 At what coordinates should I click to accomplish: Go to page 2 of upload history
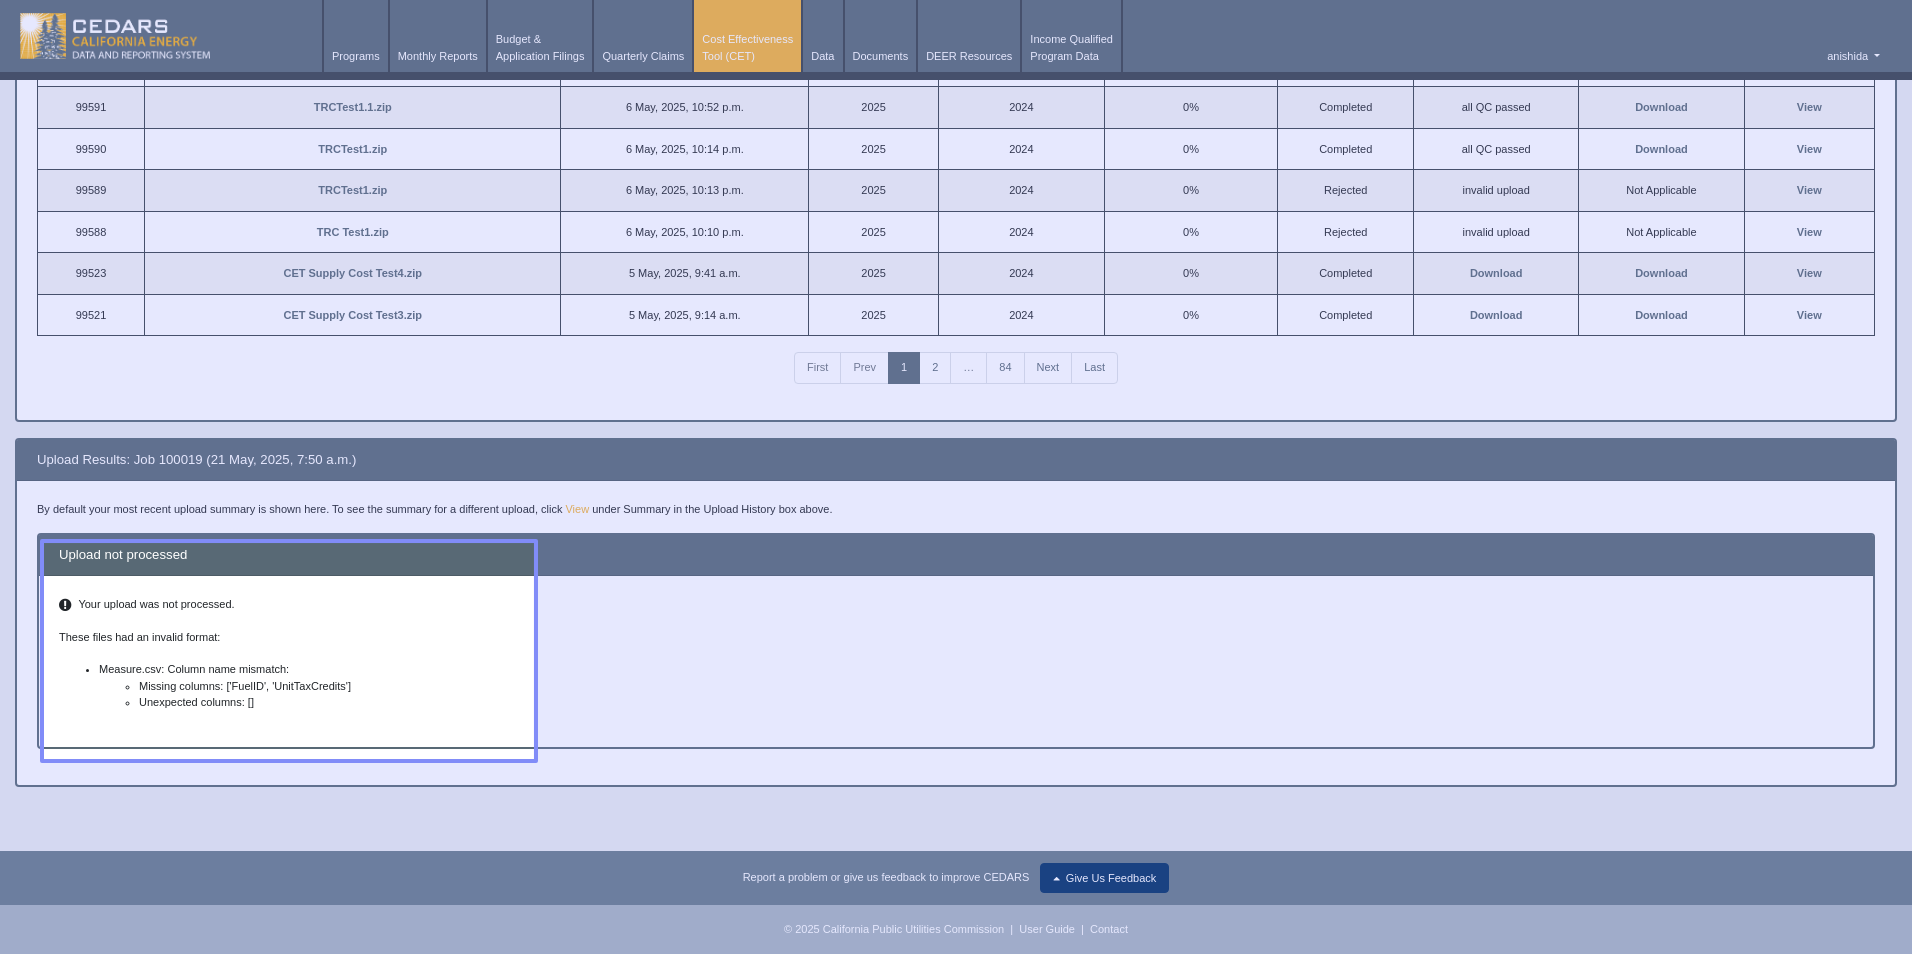pyautogui.click(x=935, y=368)
